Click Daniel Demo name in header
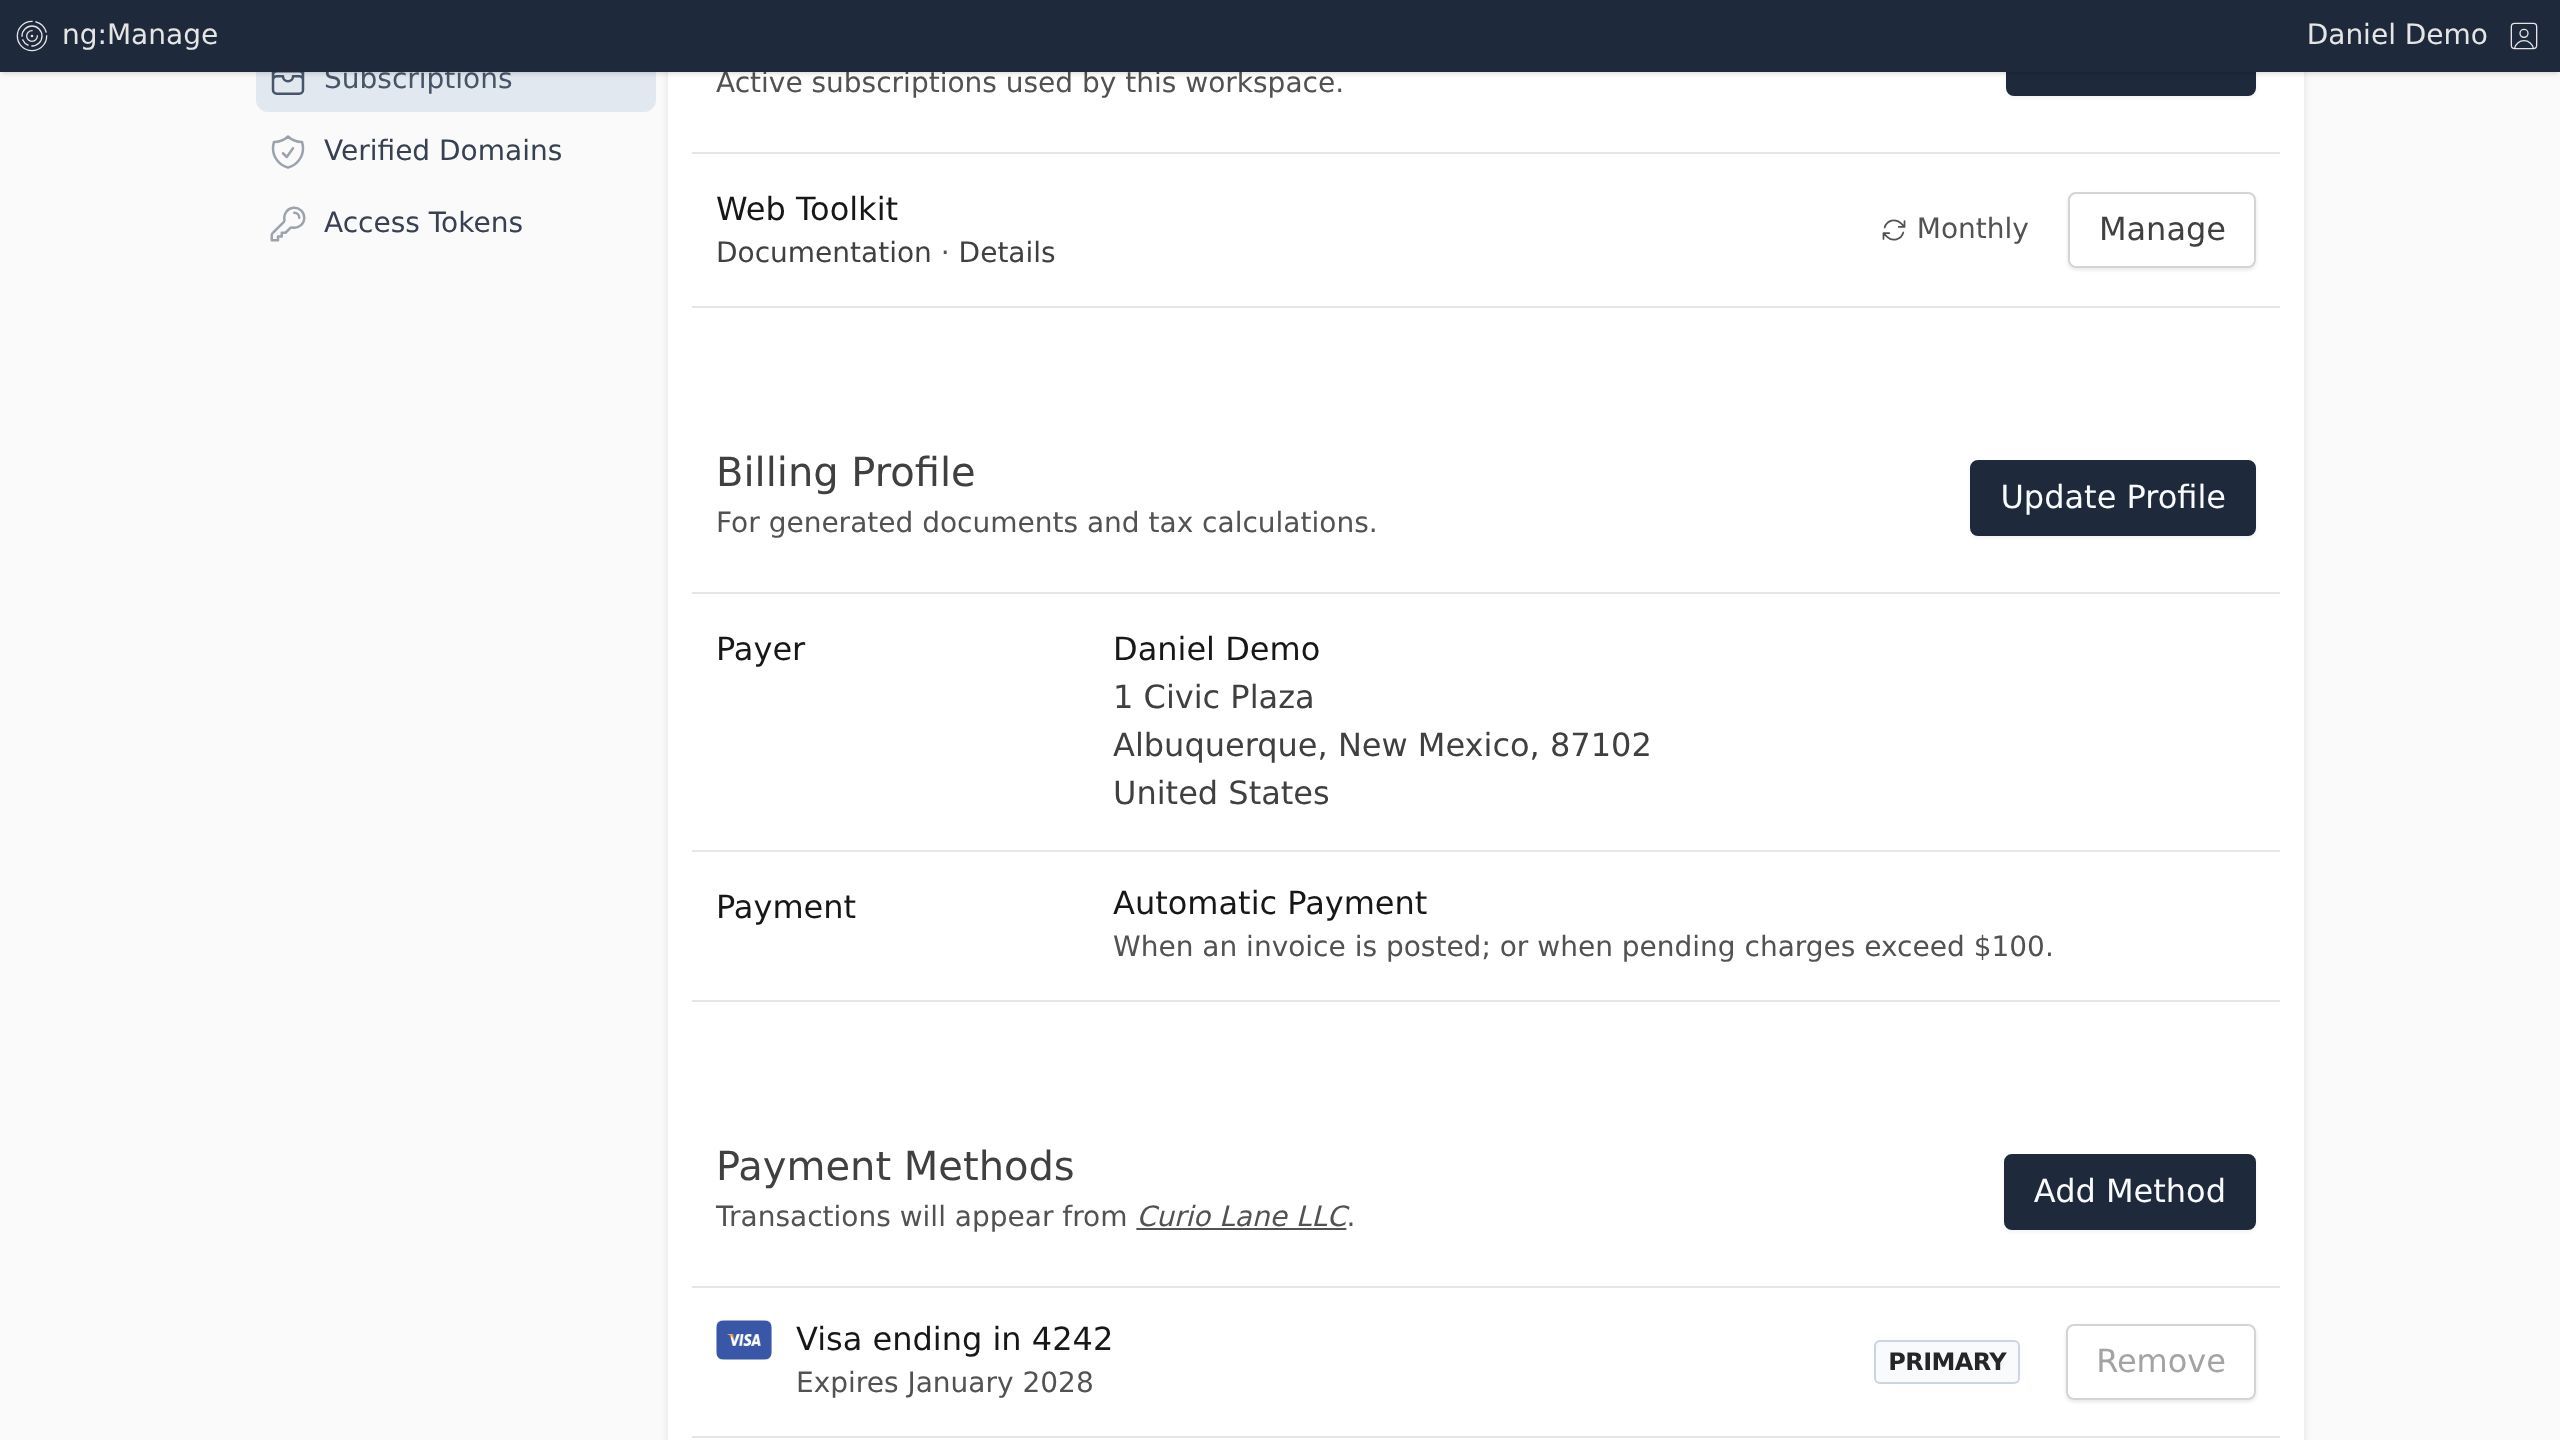Viewport: 2560px width, 1440px height. tap(2396, 35)
